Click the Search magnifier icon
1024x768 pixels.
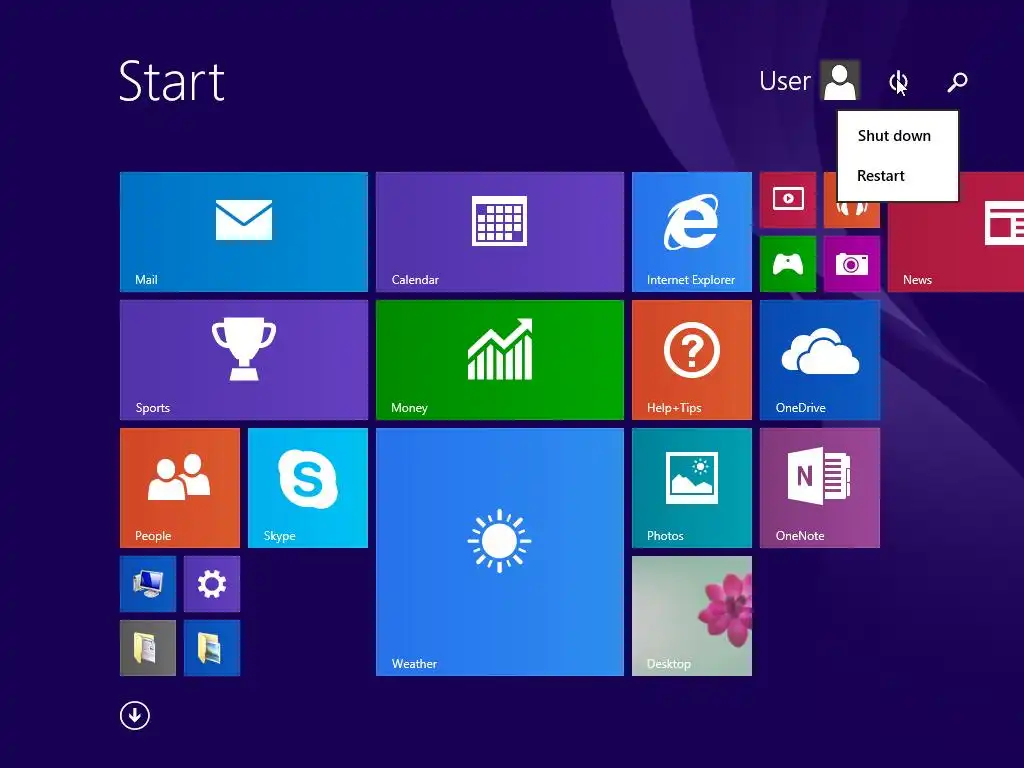[957, 82]
